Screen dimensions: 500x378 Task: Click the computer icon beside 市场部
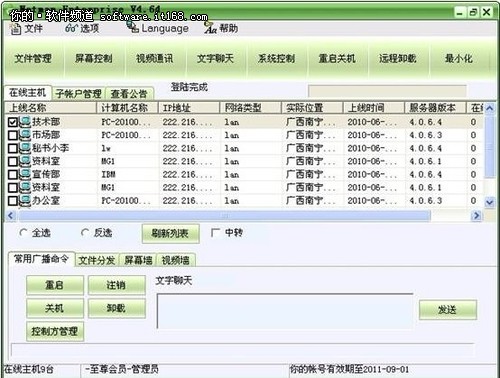tap(25, 135)
